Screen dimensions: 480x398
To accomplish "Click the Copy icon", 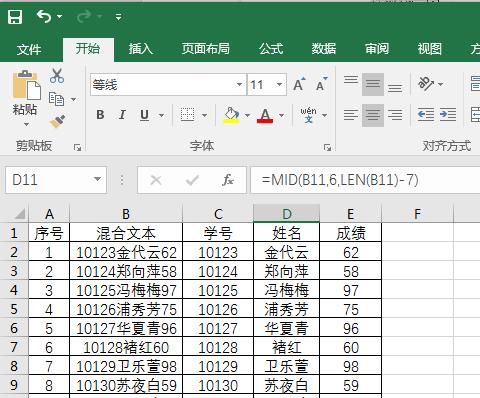I will (x=57, y=99).
